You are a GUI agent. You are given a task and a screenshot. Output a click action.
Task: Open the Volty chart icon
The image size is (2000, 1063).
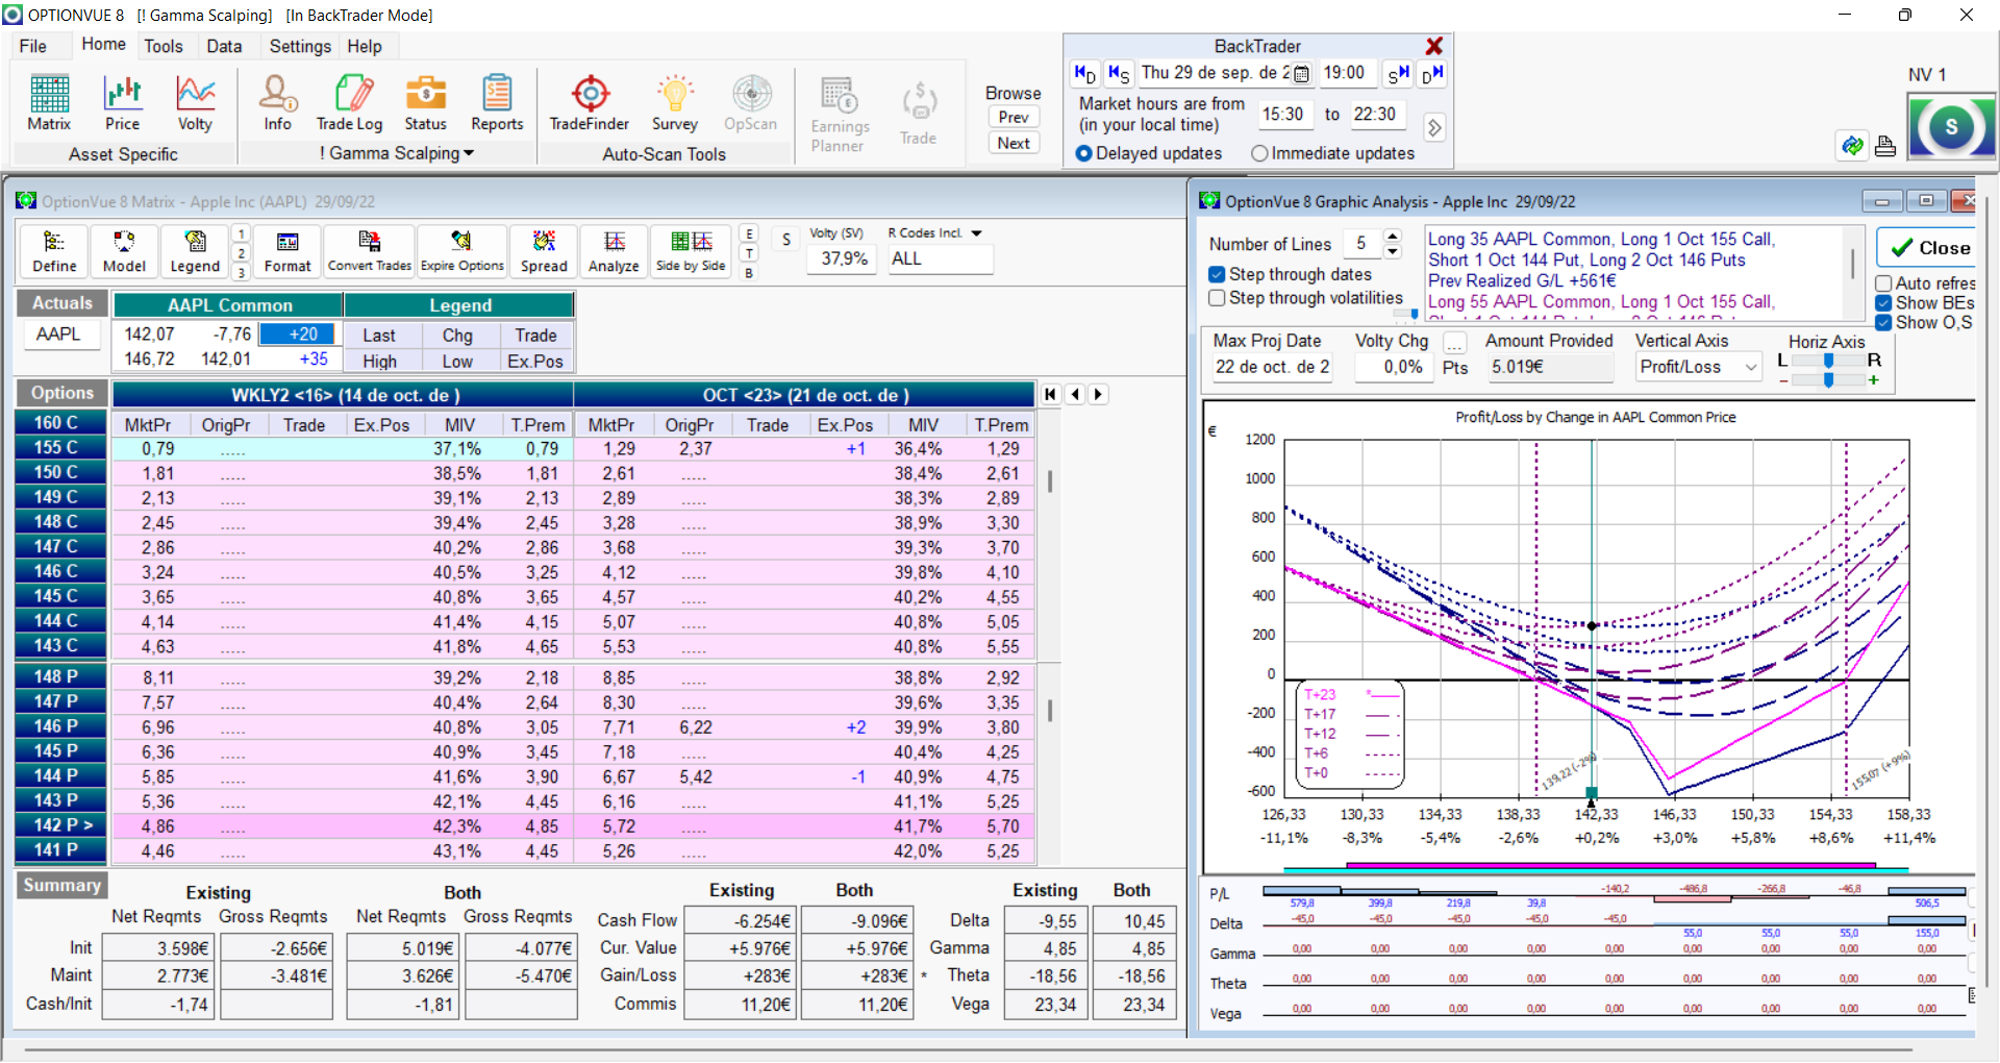(195, 103)
